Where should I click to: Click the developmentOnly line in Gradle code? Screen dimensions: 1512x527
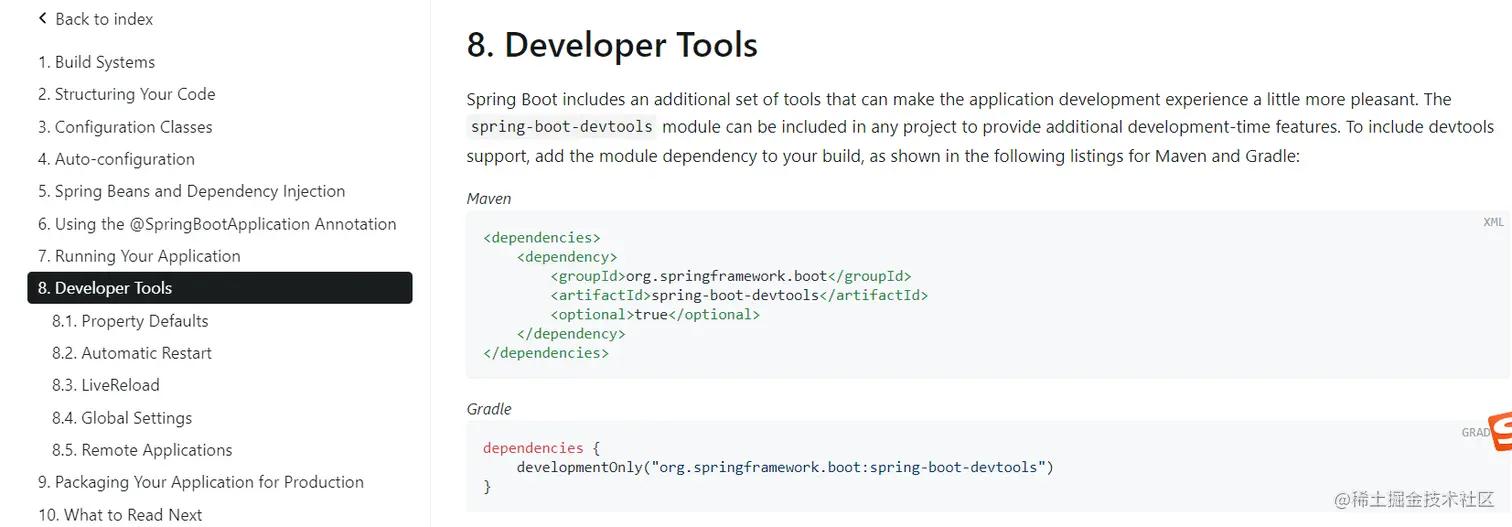(x=785, y=467)
